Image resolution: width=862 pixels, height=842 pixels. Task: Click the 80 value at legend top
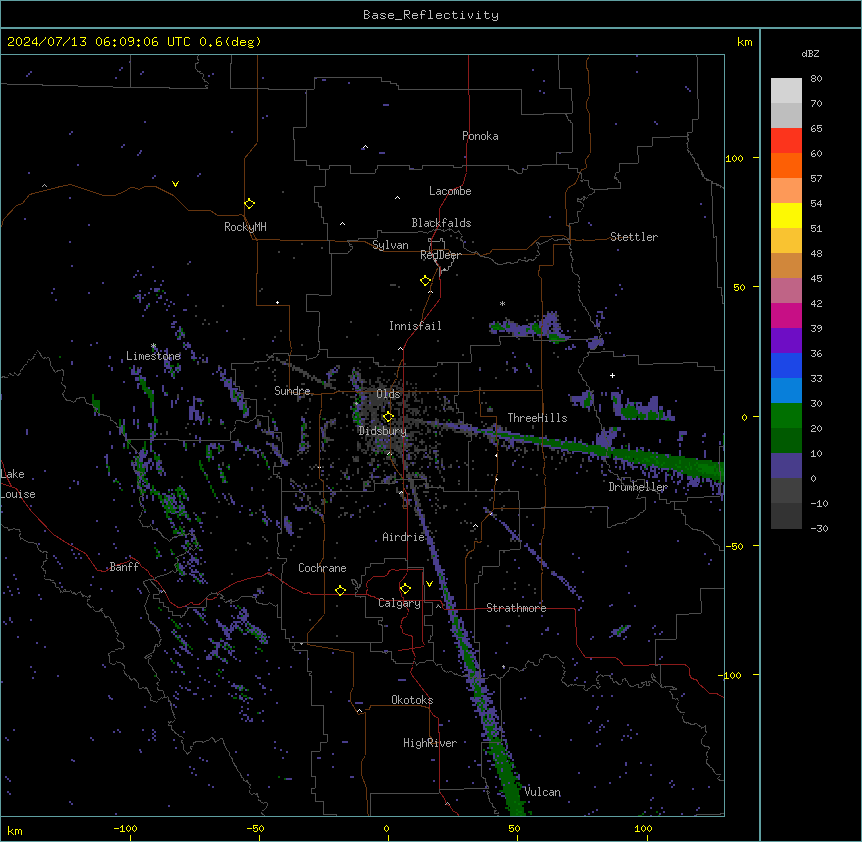[816, 79]
